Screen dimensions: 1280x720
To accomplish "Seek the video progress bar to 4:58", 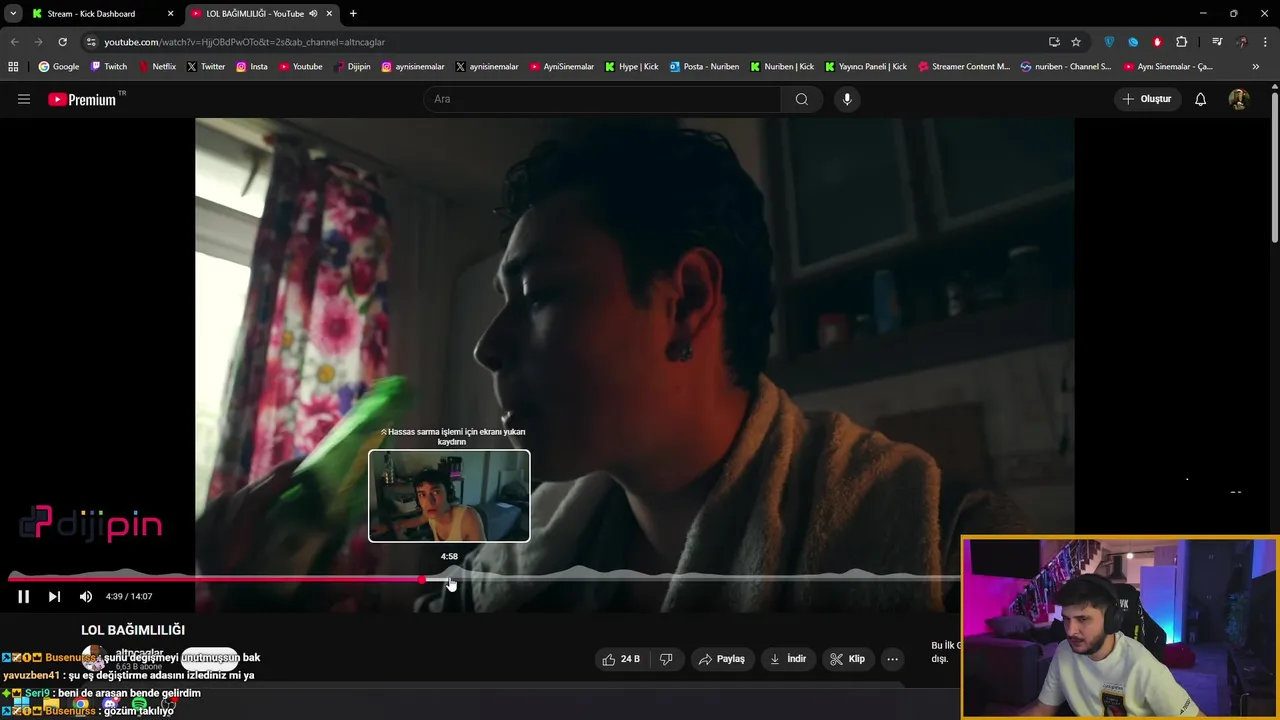I will tap(449, 578).
